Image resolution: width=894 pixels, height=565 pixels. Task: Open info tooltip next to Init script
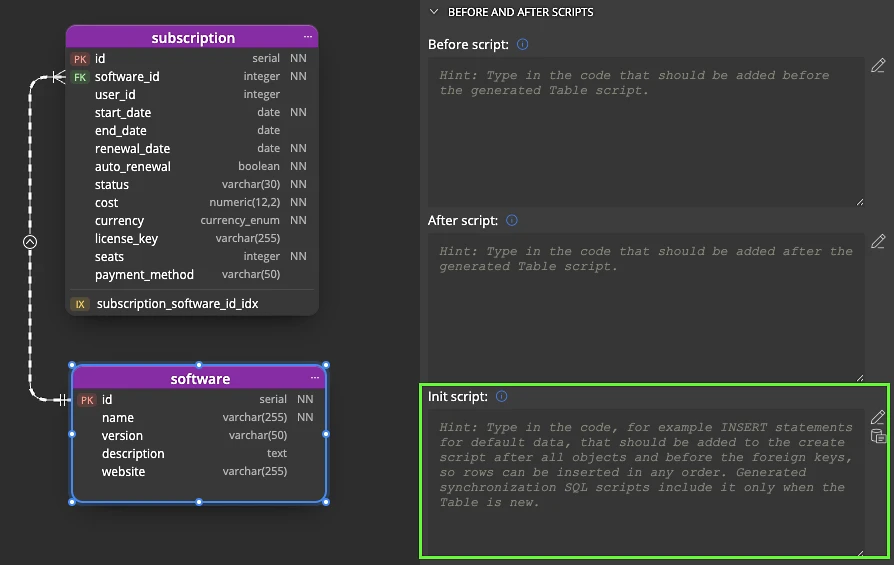502,396
